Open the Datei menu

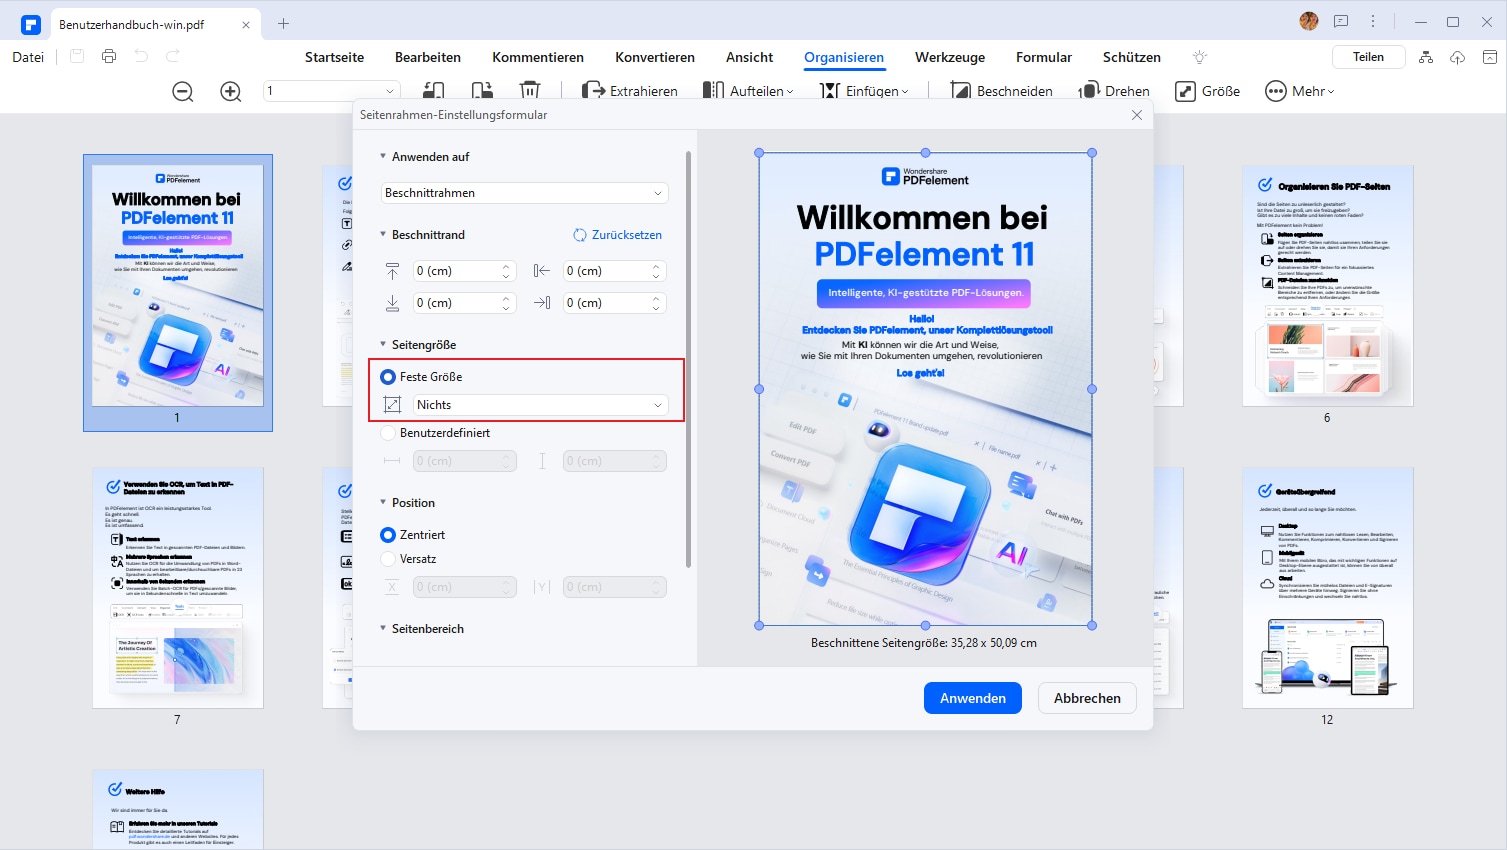(x=28, y=57)
